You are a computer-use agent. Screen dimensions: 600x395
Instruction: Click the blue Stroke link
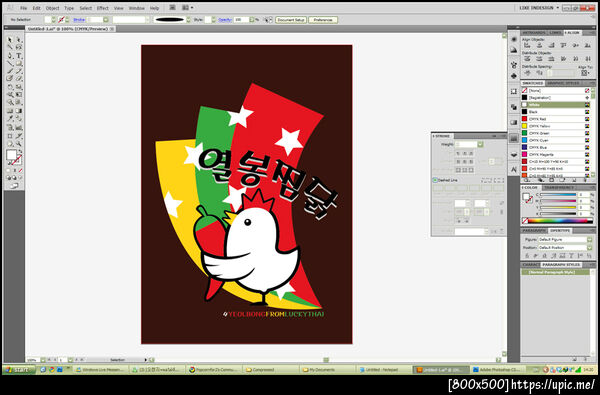(79, 20)
